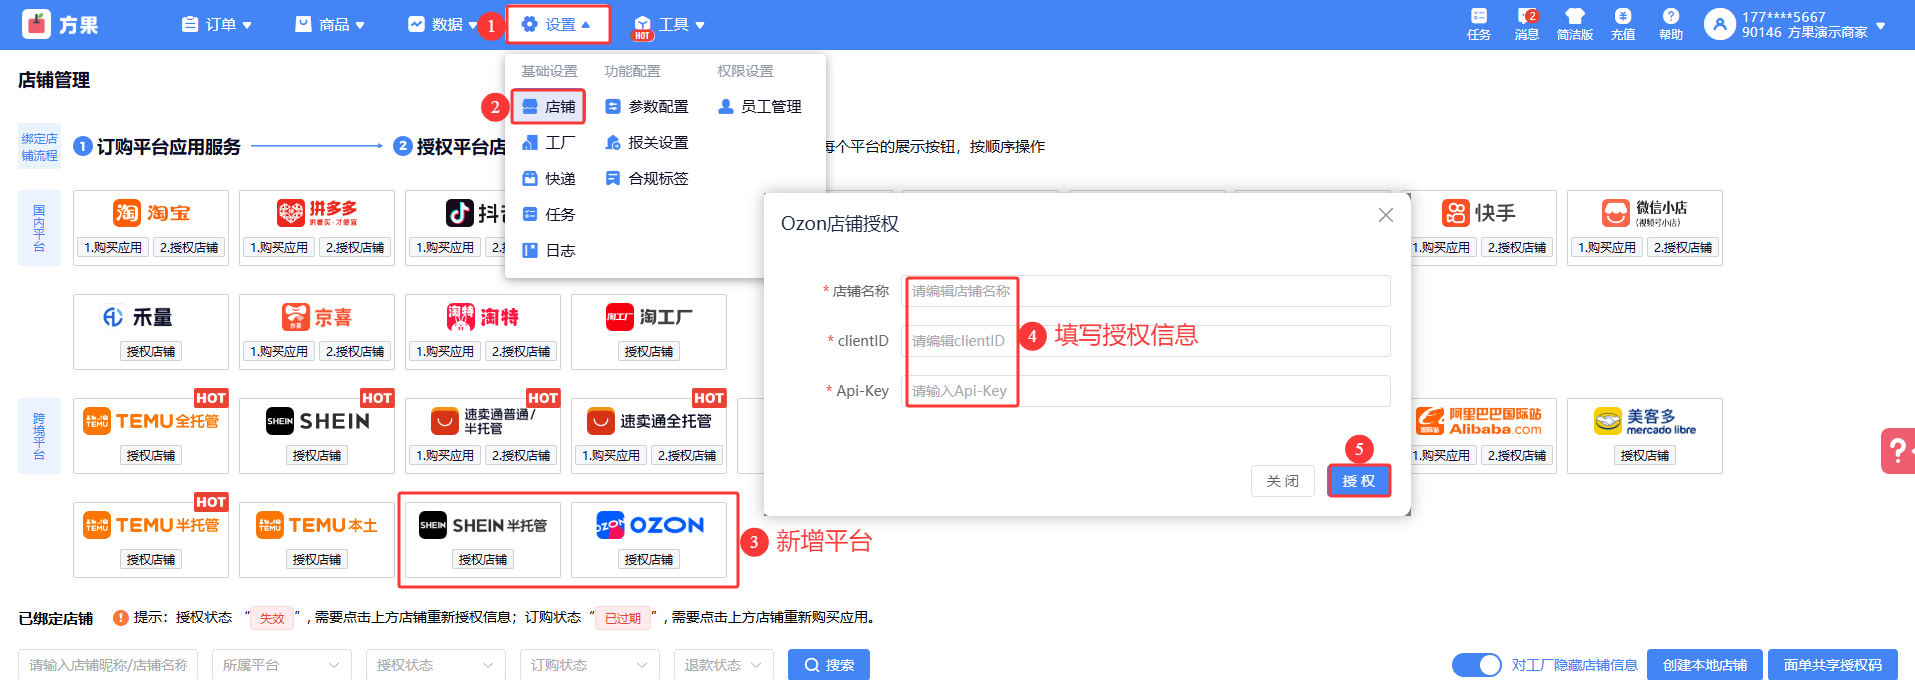The height and width of the screenshot is (680, 1915).
Task: Click the 淘特 platform logo
Action: (x=483, y=317)
